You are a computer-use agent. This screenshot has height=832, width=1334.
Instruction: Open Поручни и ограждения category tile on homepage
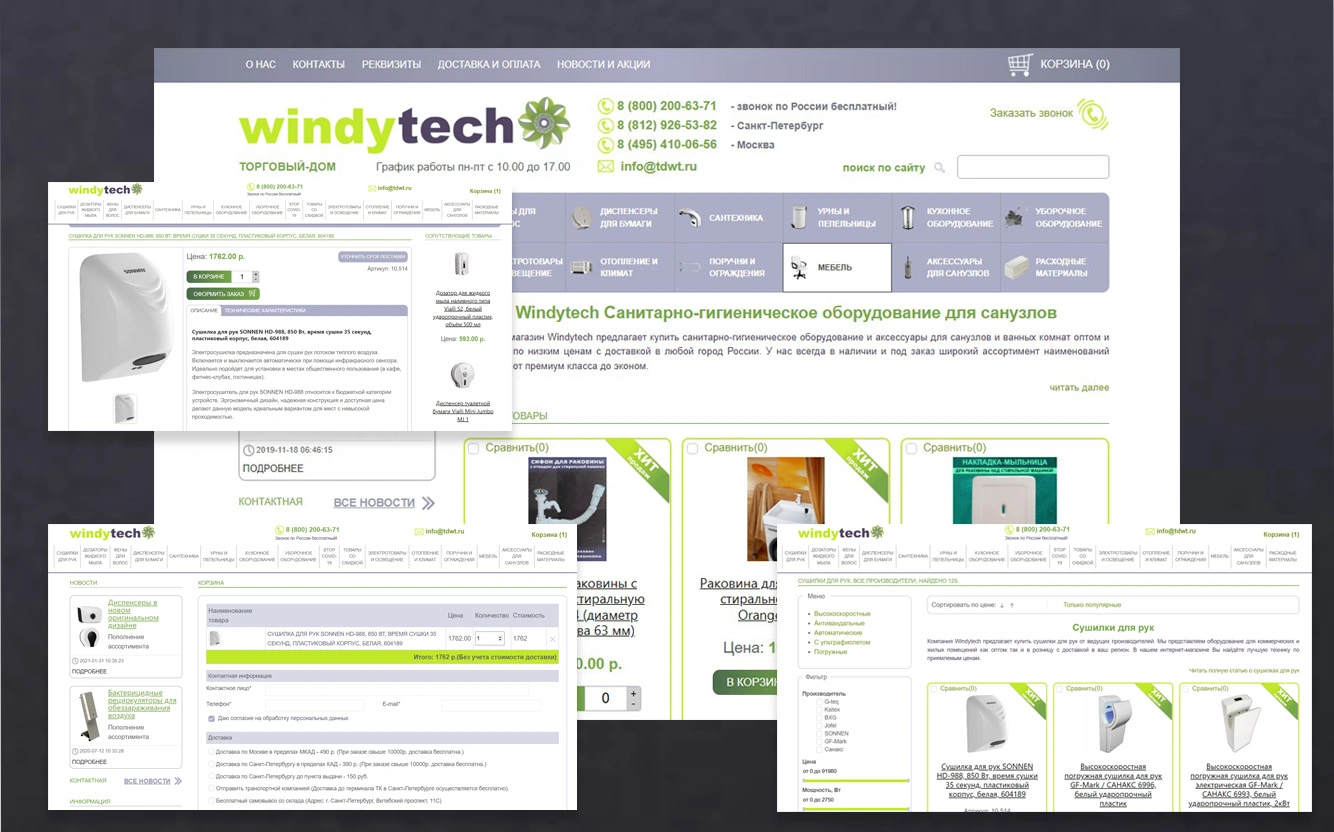[728, 267]
